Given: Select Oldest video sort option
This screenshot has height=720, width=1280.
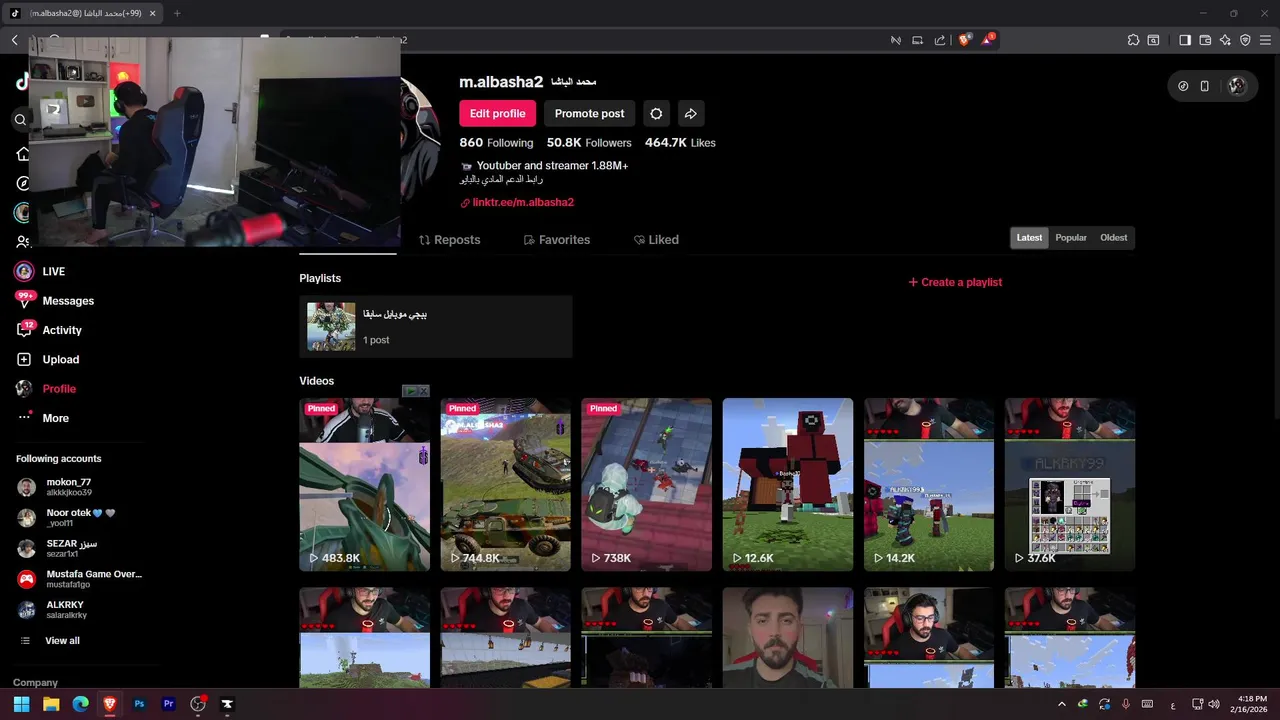Looking at the screenshot, I should click(x=1113, y=237).
